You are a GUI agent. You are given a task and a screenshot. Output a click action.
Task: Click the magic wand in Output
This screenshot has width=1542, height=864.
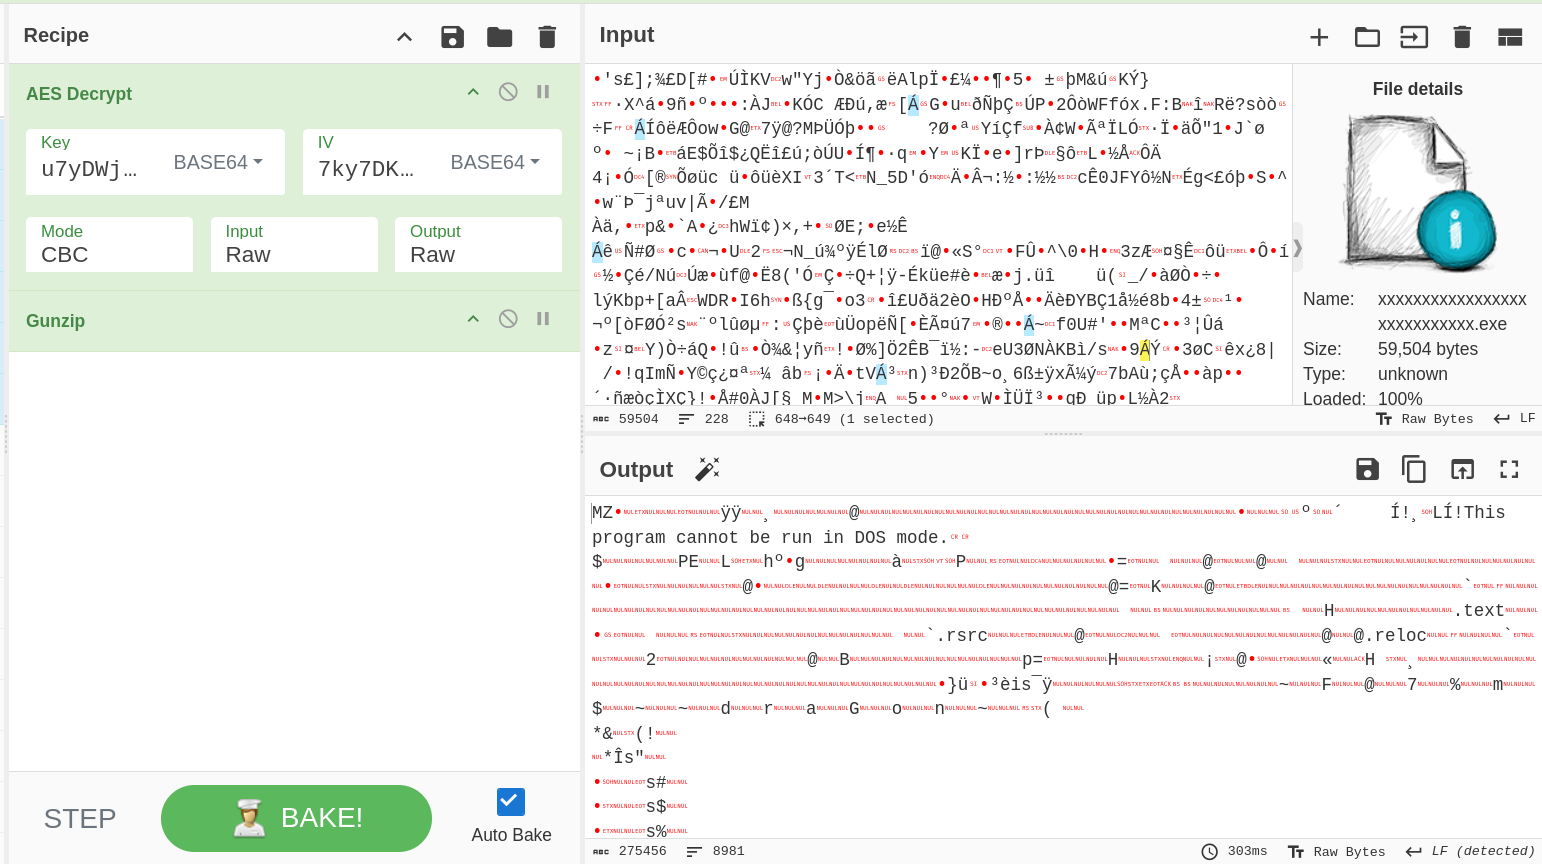tap(707, 469)
